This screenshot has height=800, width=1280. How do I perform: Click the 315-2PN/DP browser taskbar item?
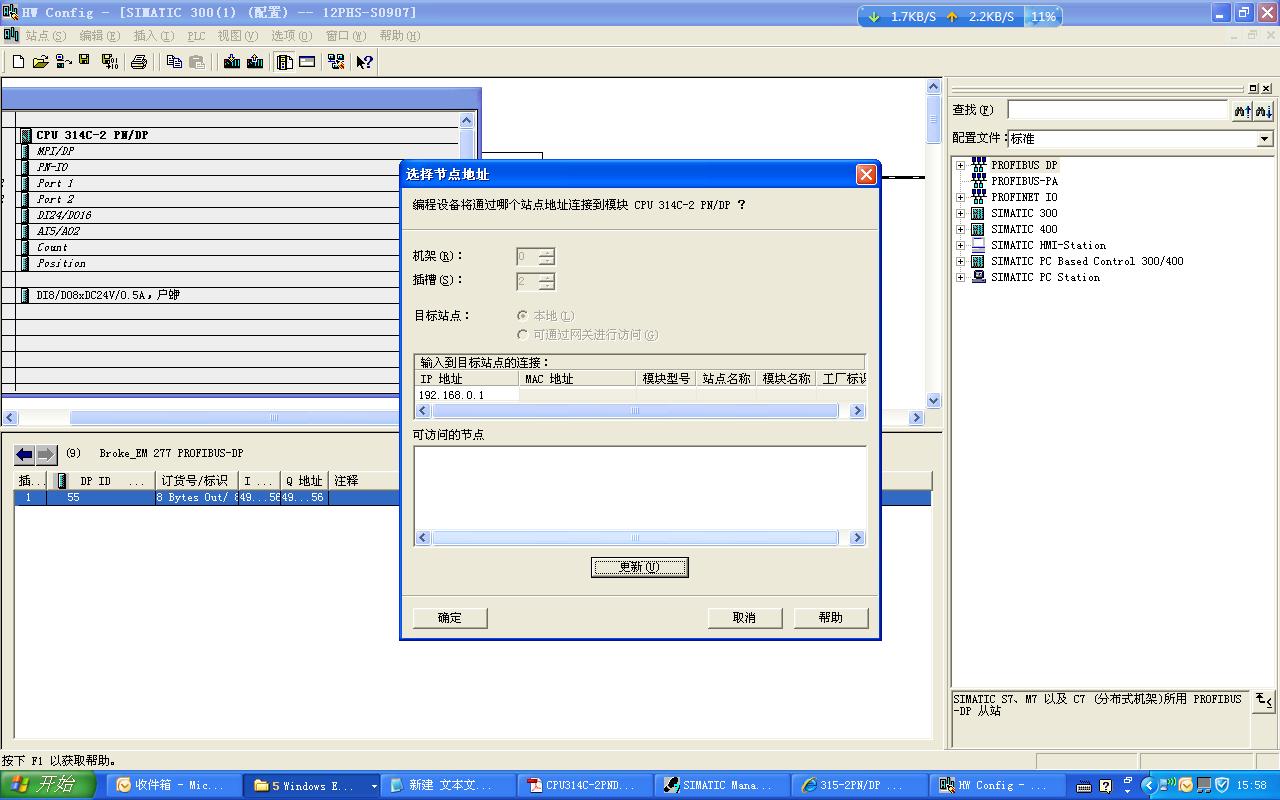coord(860,785)
